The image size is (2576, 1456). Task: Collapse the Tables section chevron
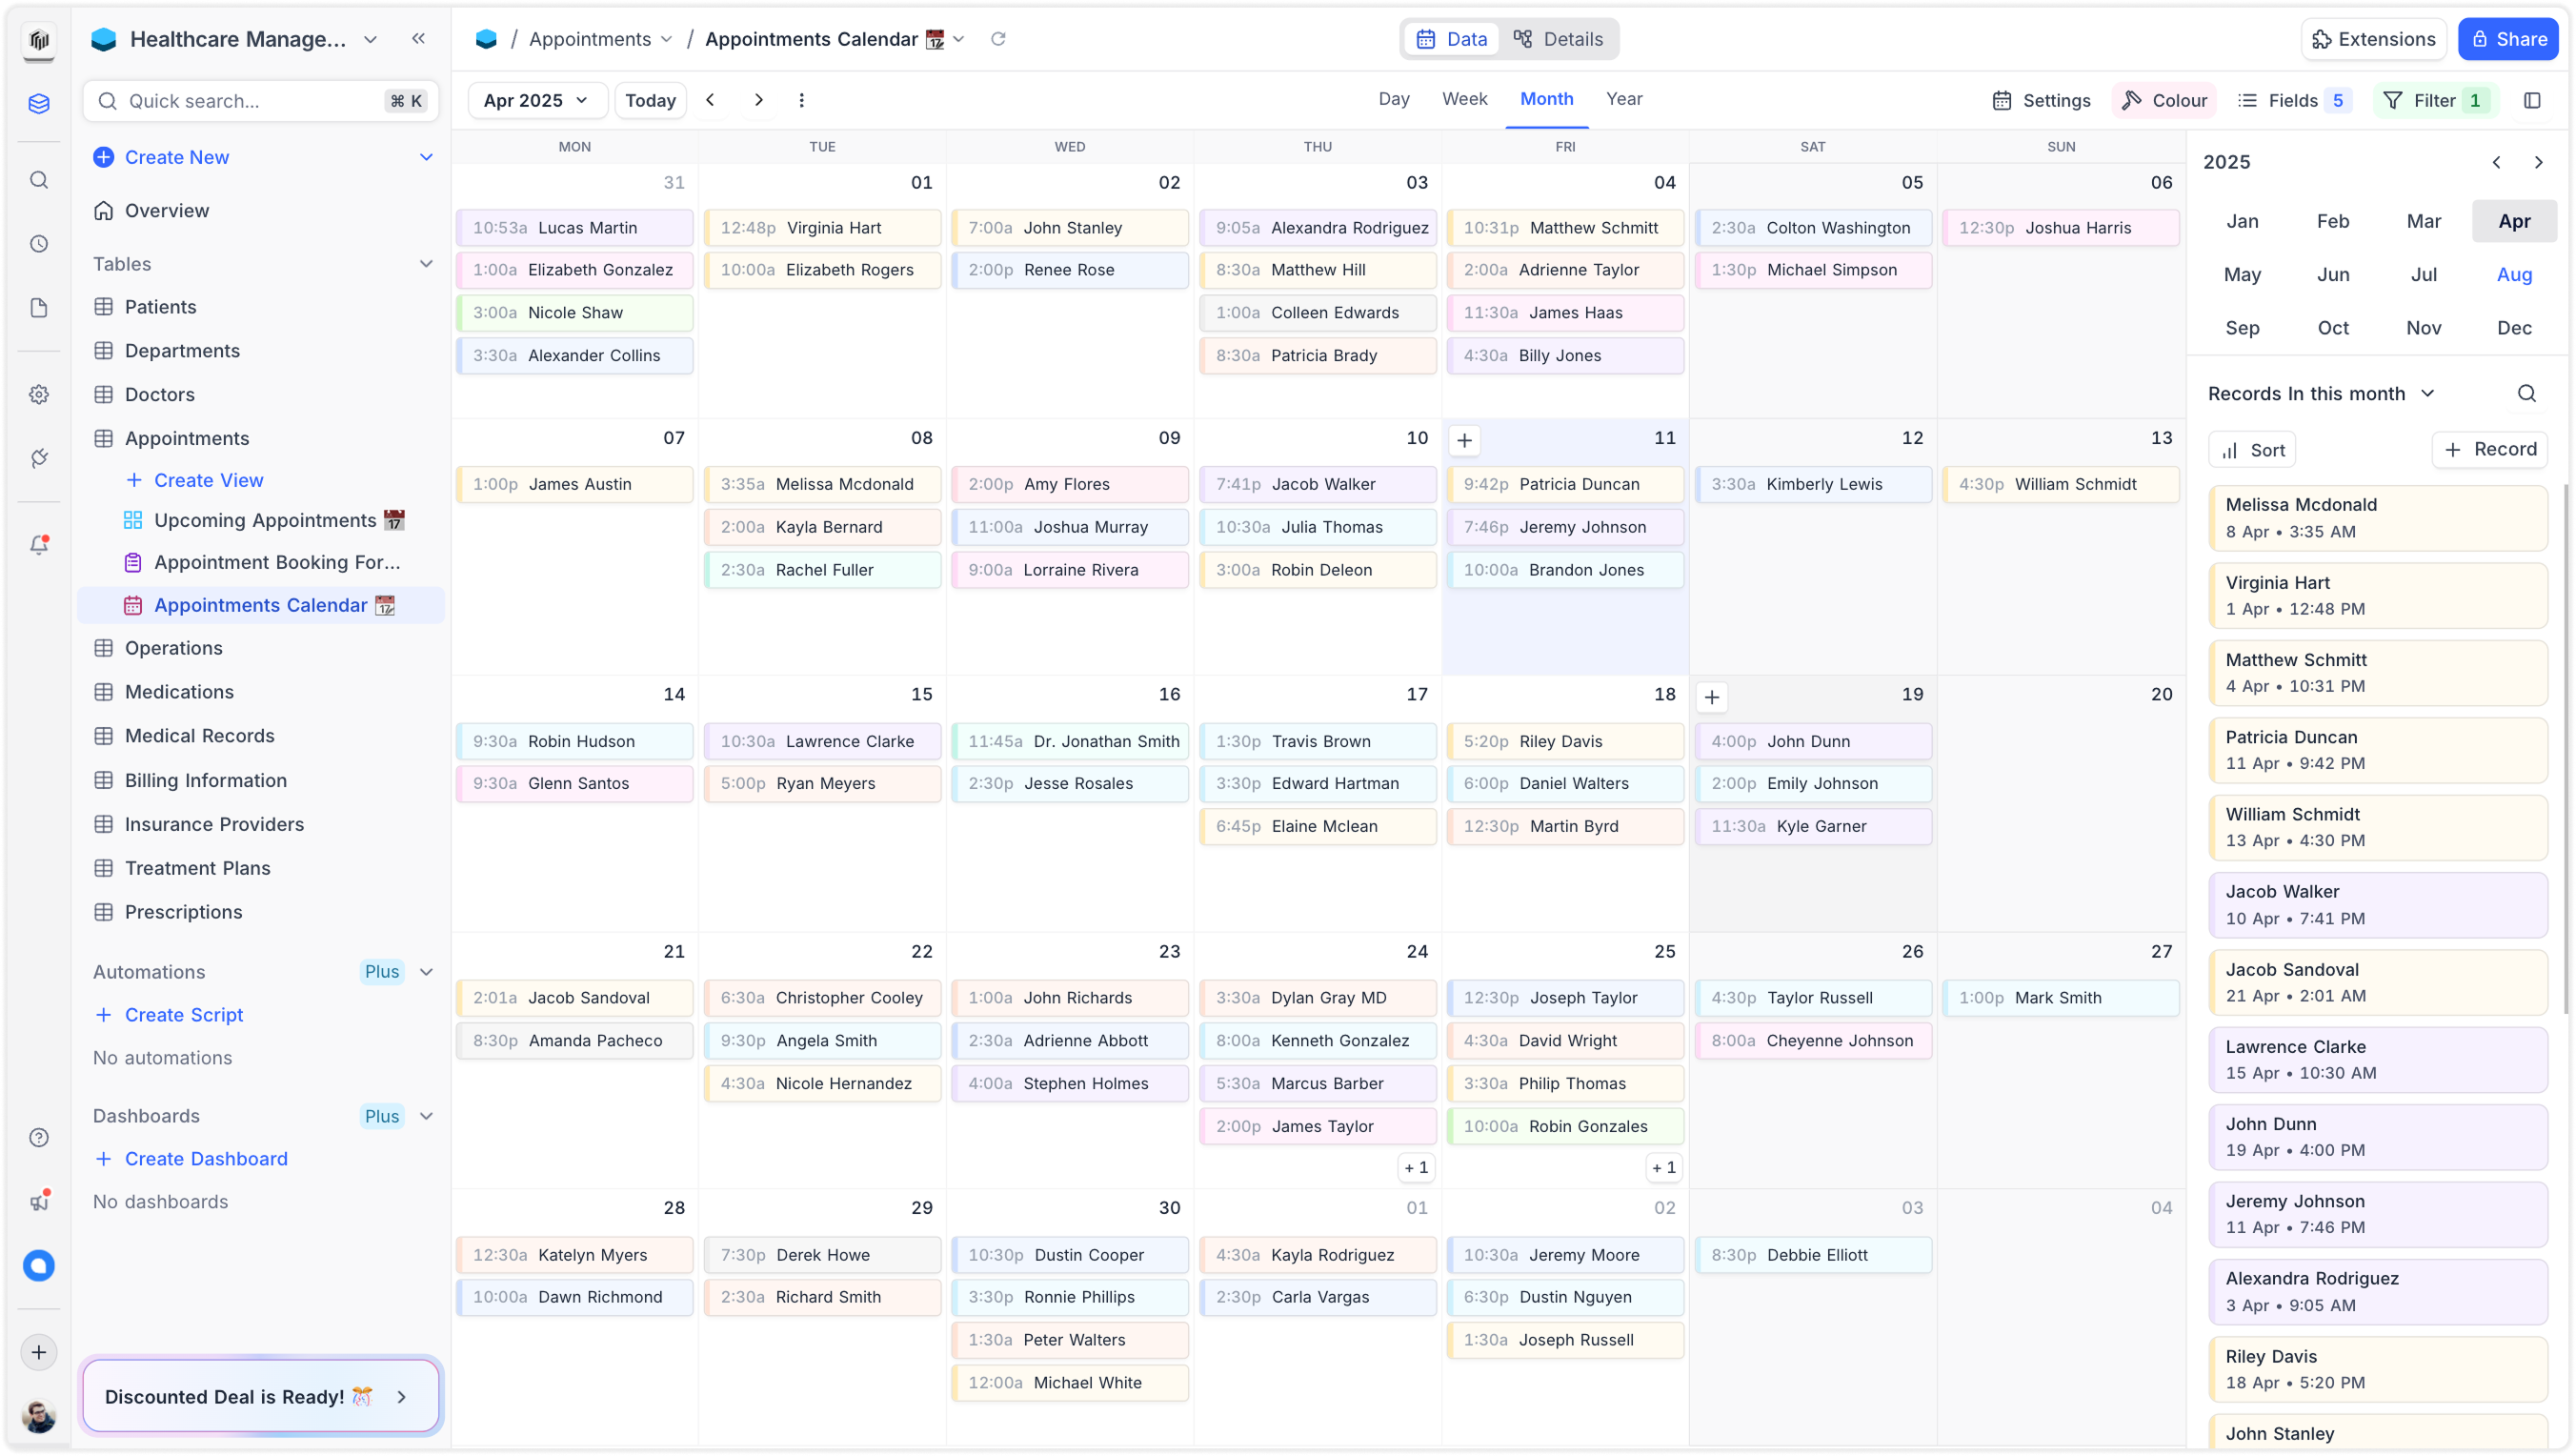[x=426, y=264]
